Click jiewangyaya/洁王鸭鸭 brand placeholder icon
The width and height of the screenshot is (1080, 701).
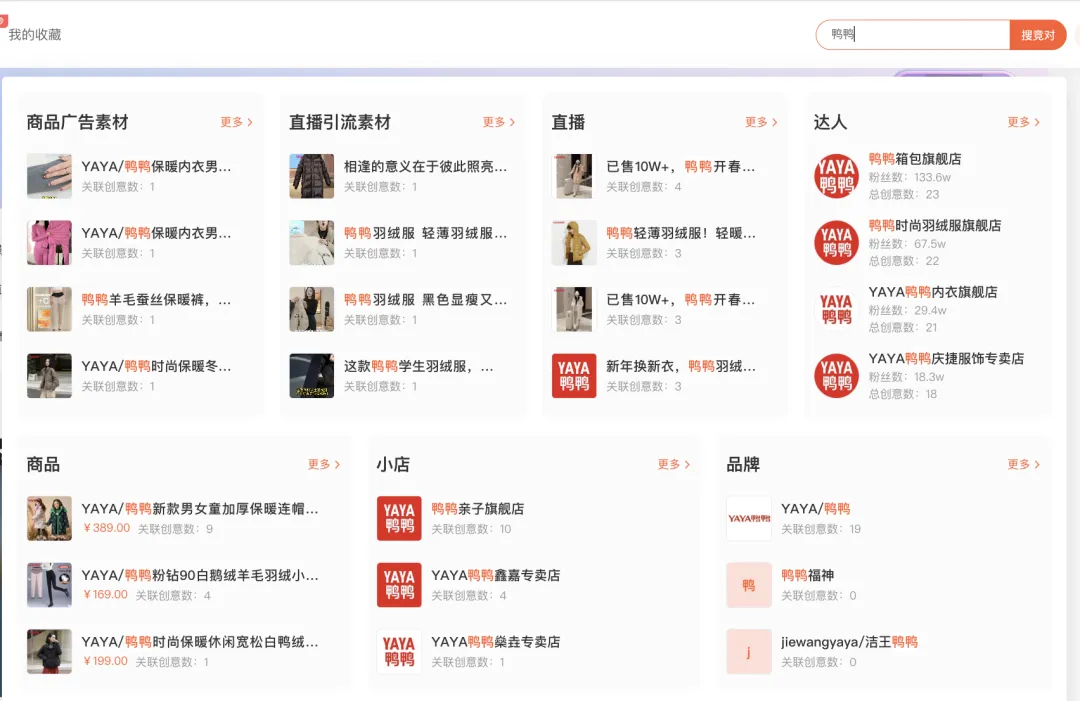749,651
